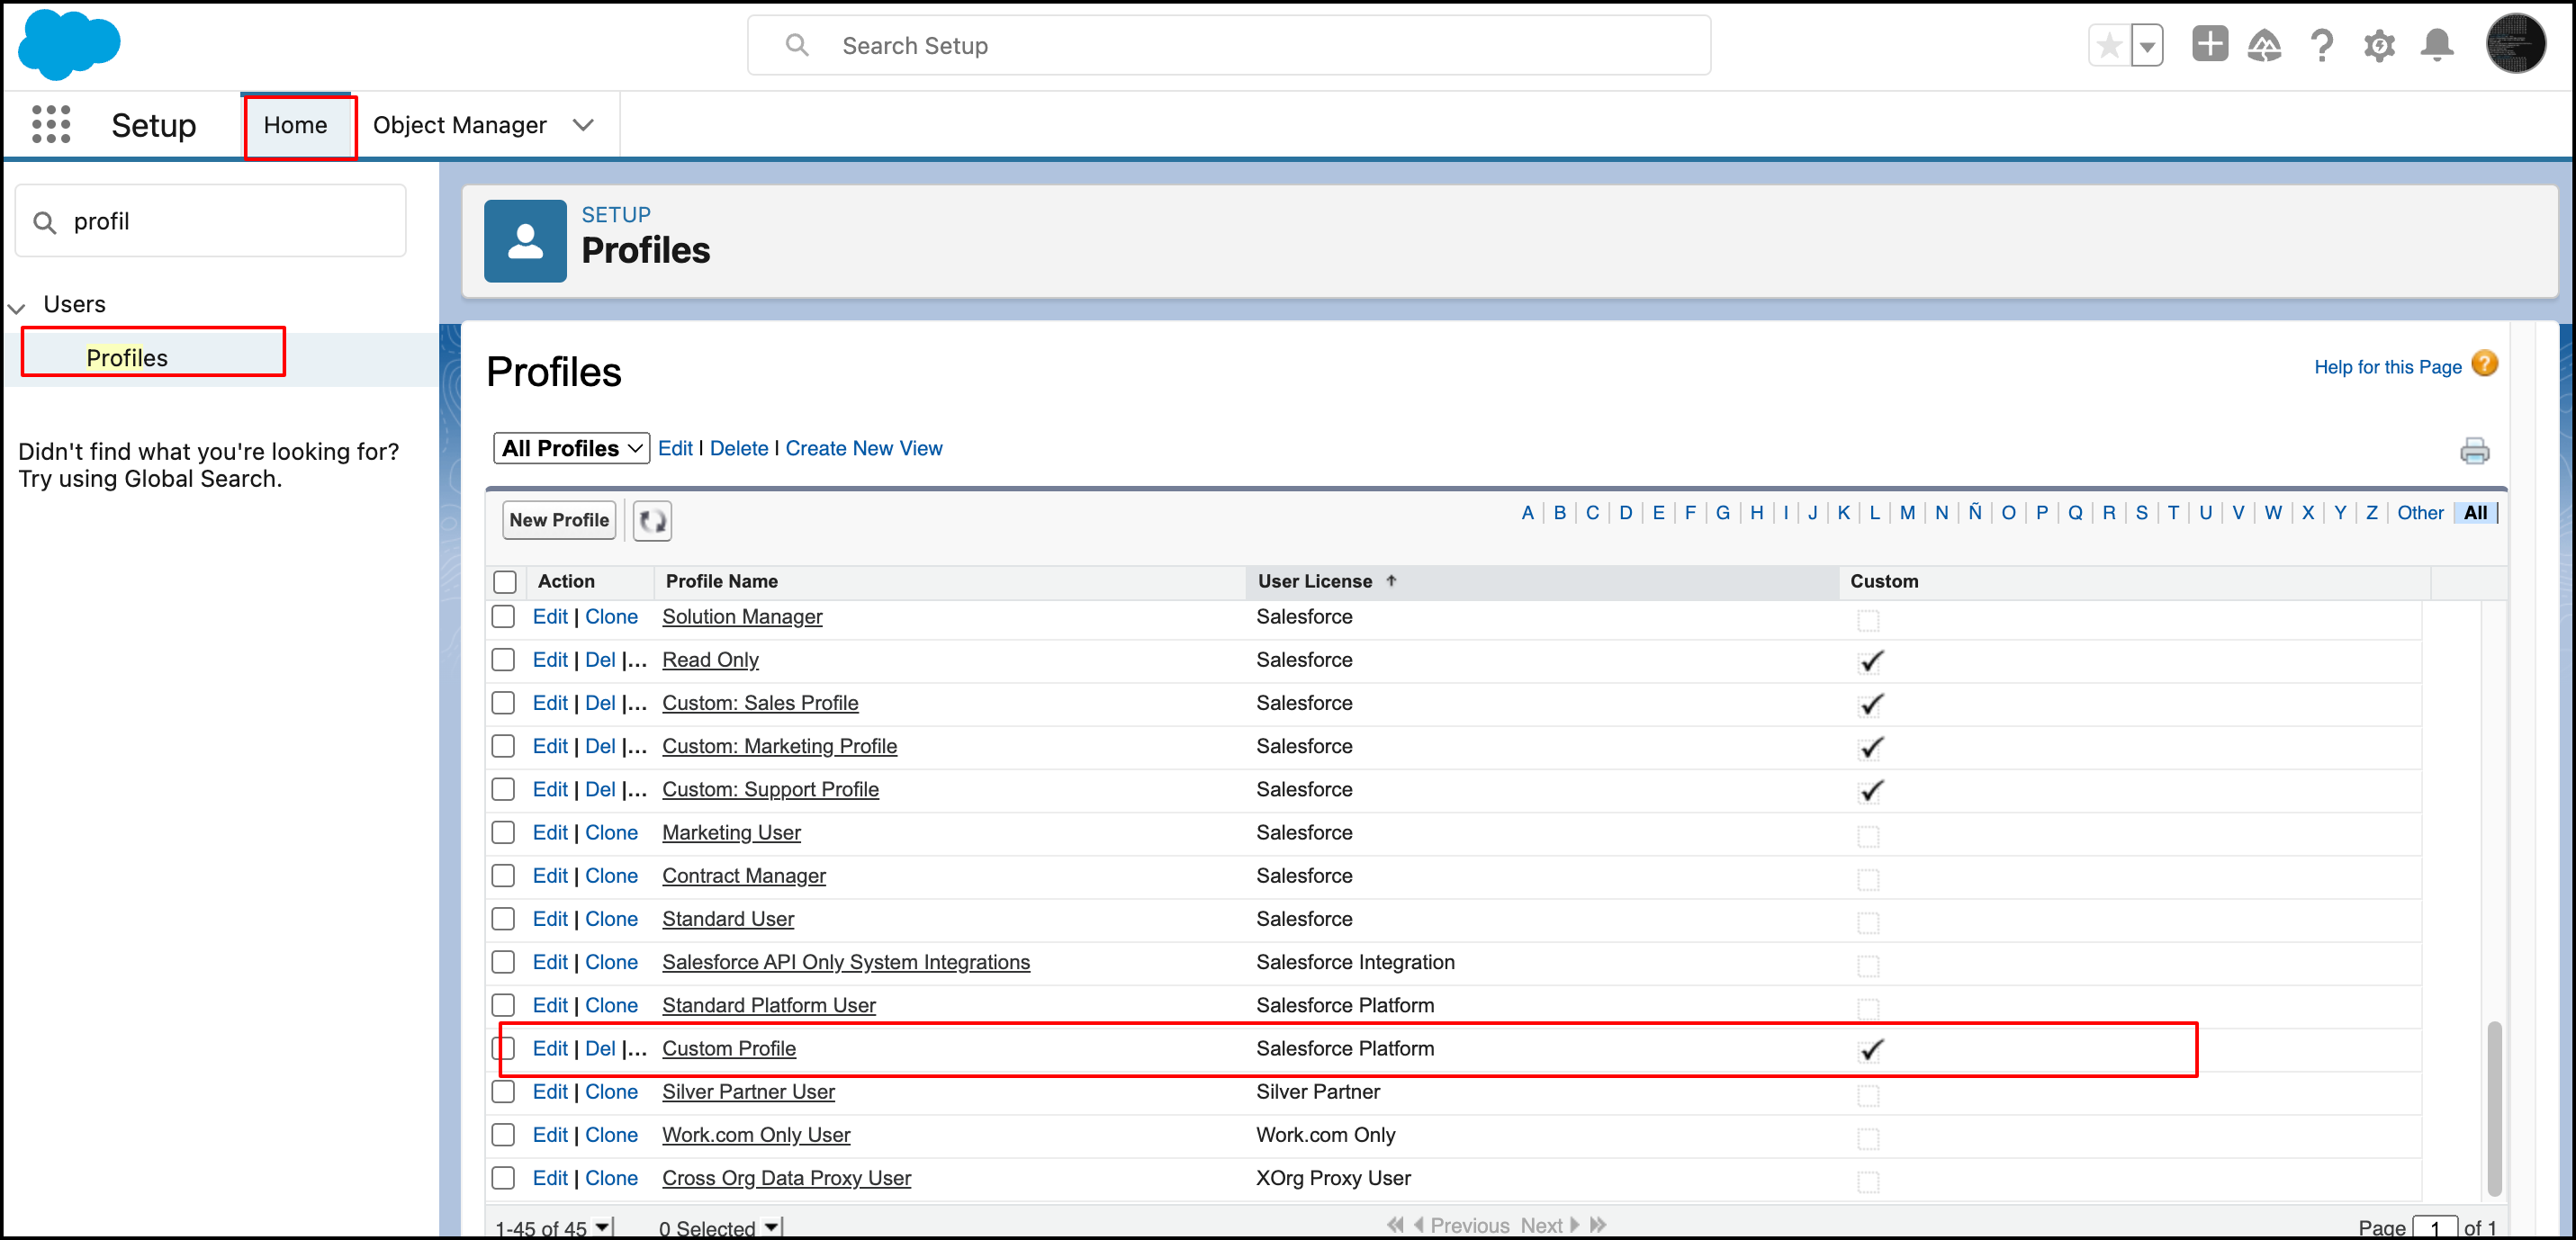The width and height of the screenshot is (2576, 1240).
Task: Tick the Read Only row checkbox
Action: tap(504, 660)
